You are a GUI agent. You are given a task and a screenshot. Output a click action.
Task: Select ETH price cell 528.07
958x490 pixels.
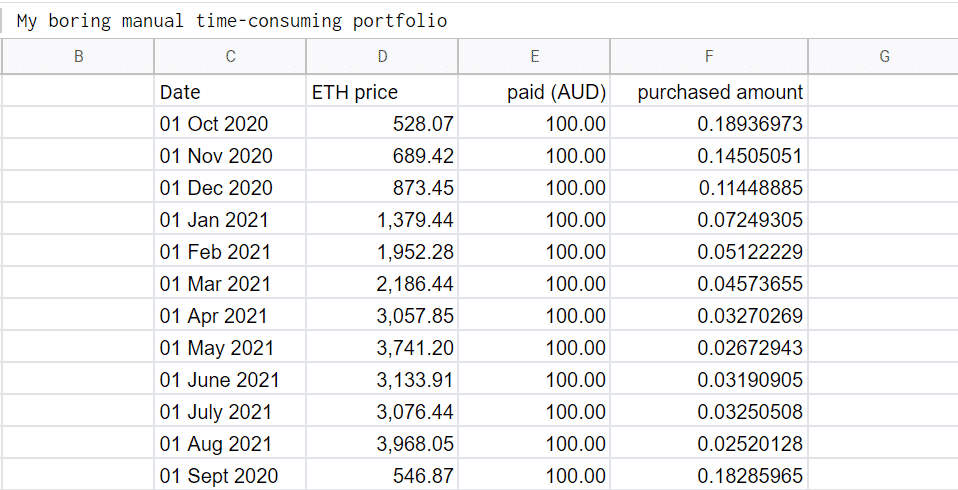click(x=382, y=124)
